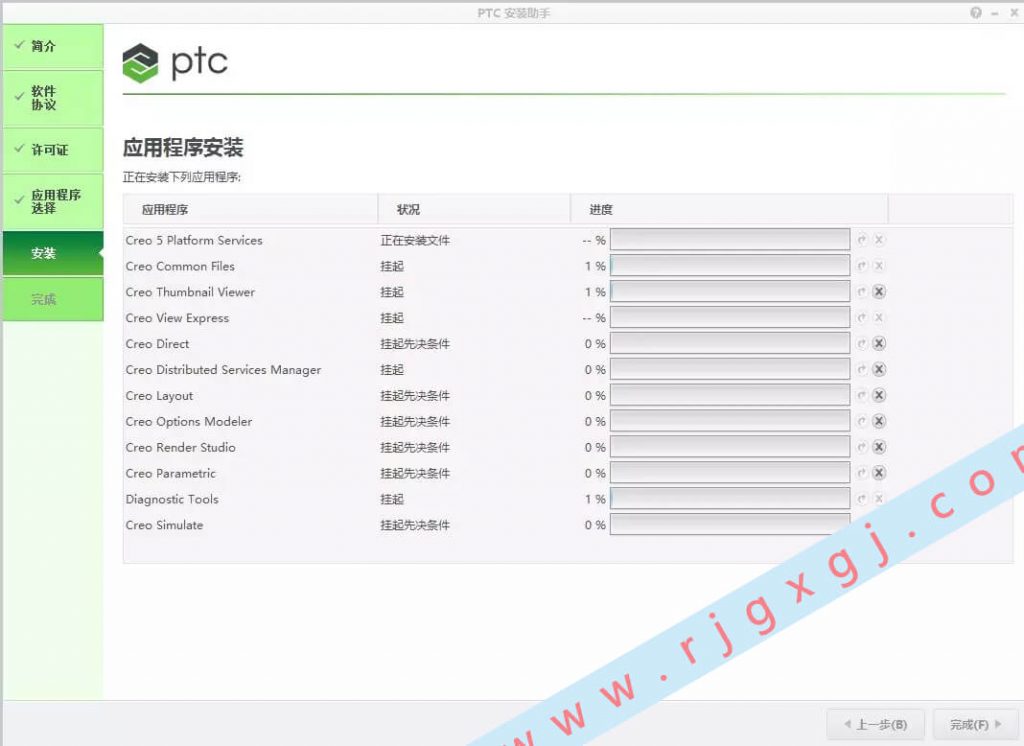The width and height of the screenshot is (1024, 746).
Task: Click the Creo Thumbnail Viewer progress bar
Action: (x=730, y=292)
